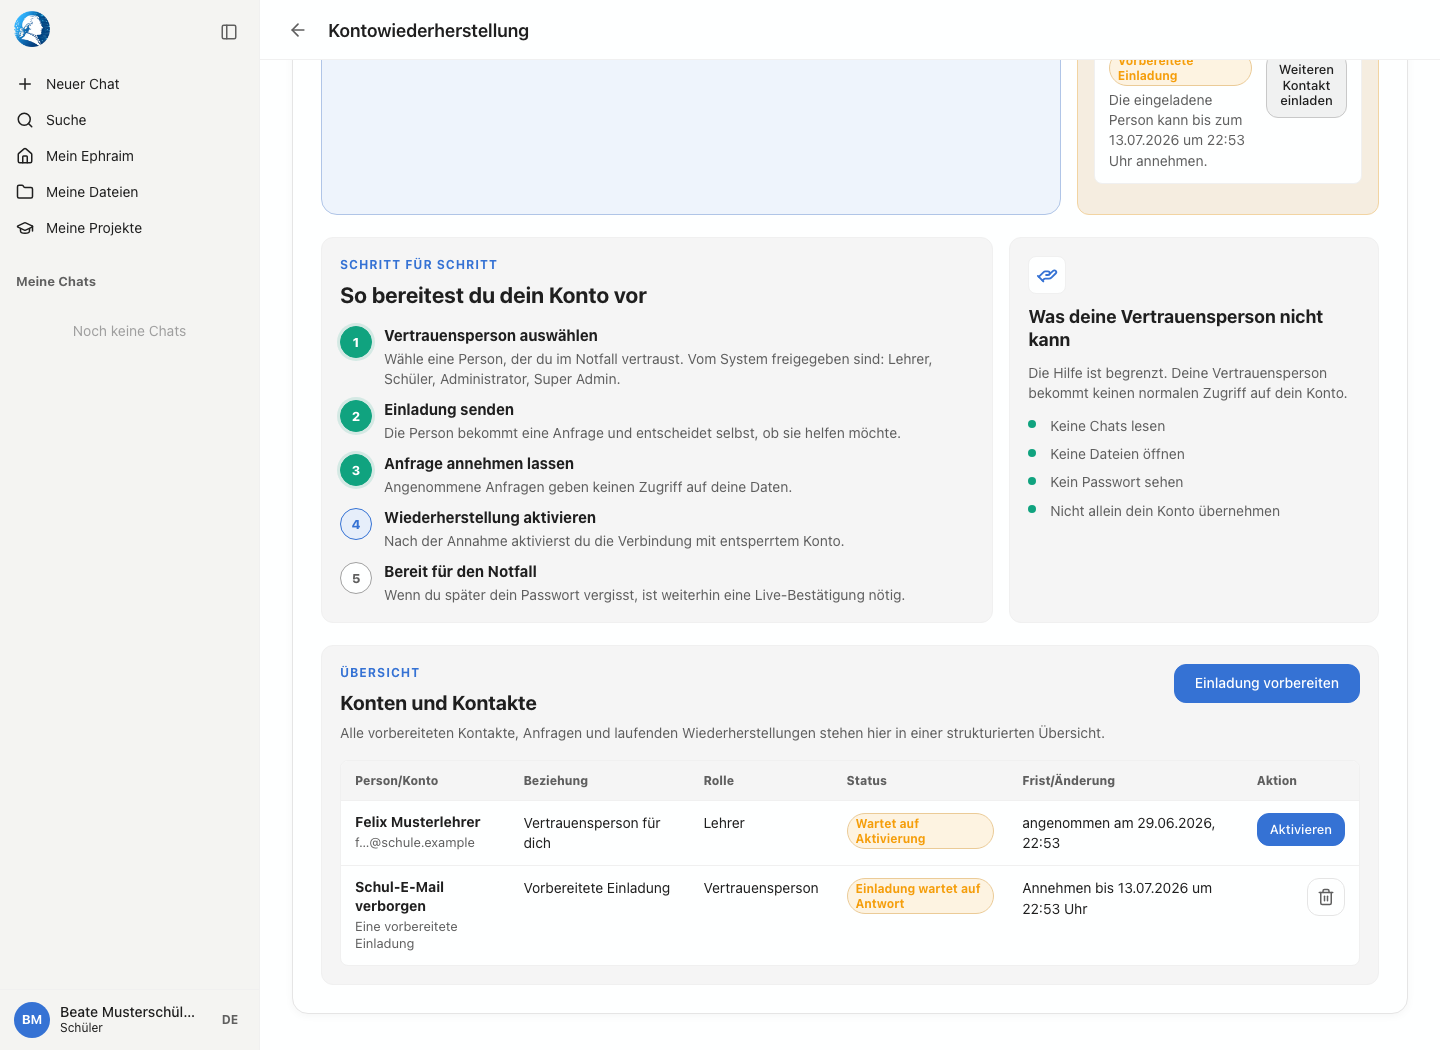Click the Status column header

pos(866,781)
